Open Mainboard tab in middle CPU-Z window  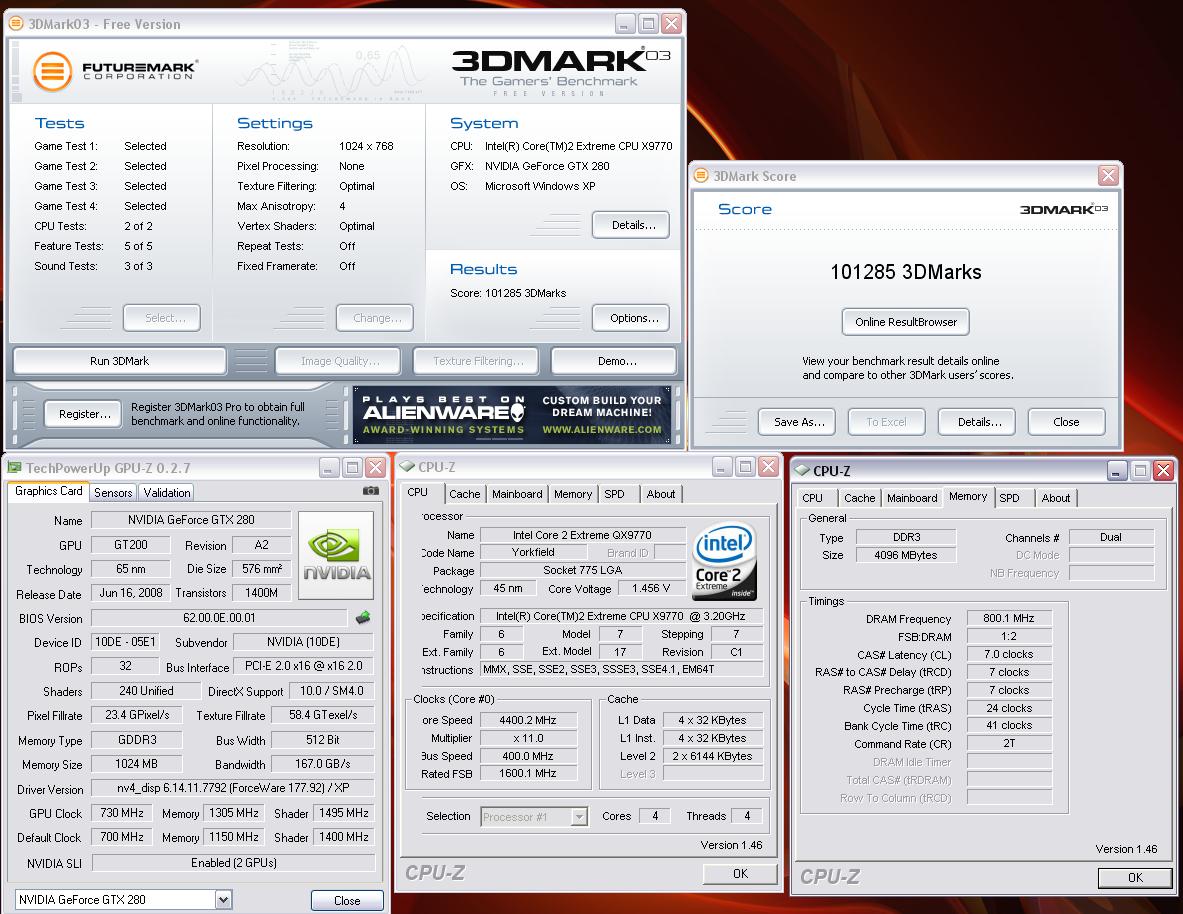[517, 494]
